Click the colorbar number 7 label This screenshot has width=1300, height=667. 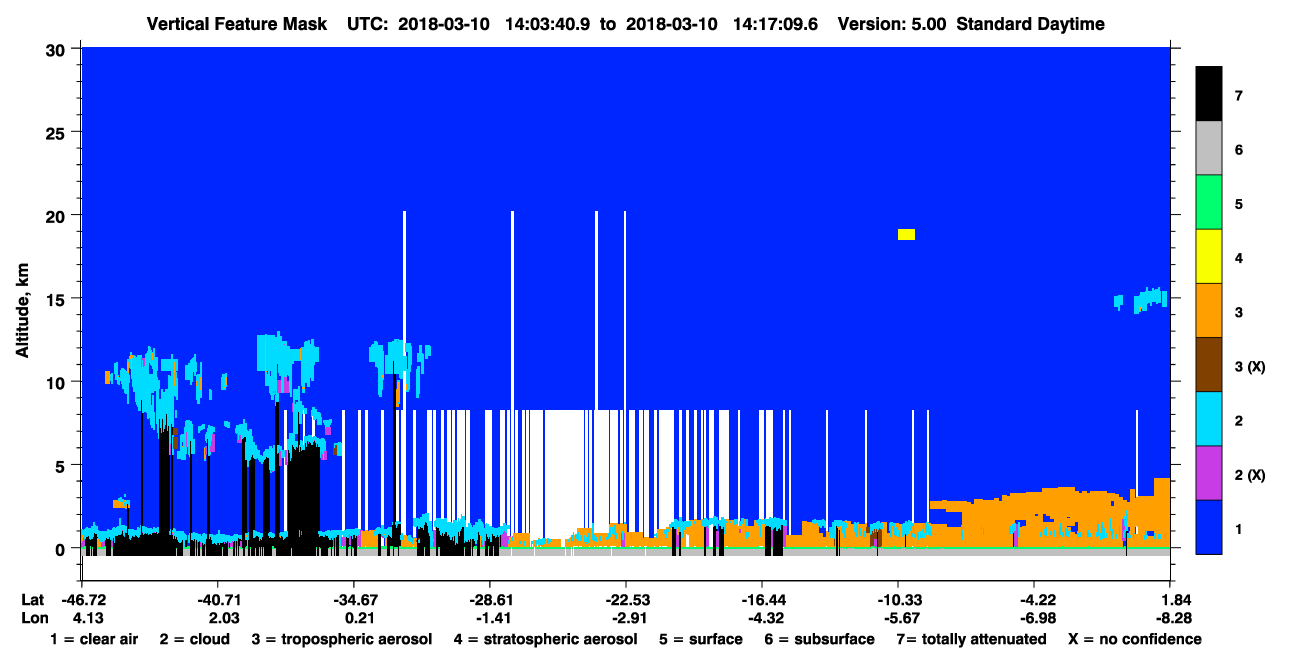click(x=1239, y=96)
